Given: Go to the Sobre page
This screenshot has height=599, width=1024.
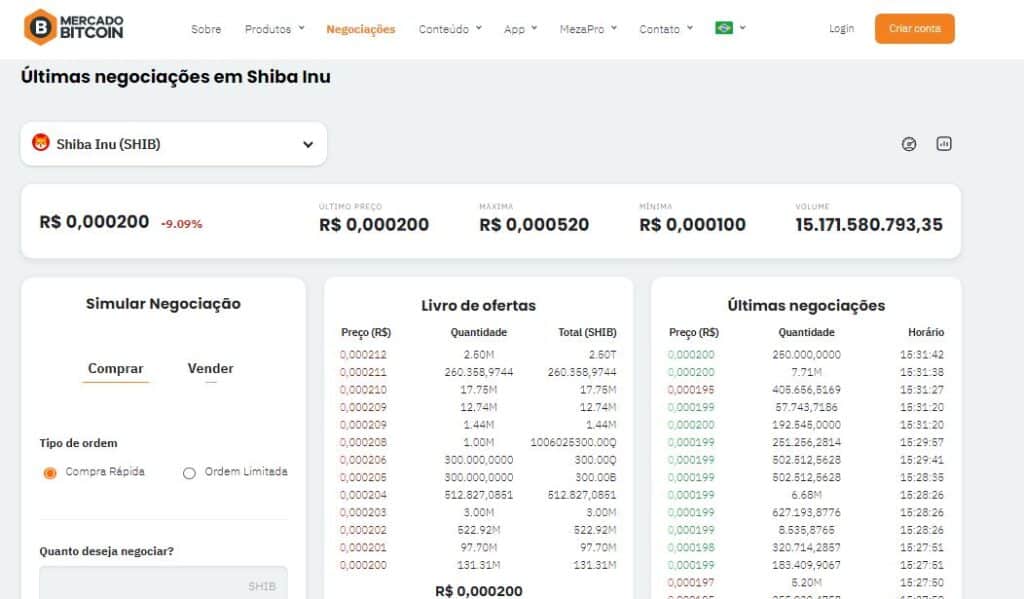Looking at the screenshot, I should [x=206, y=29].
